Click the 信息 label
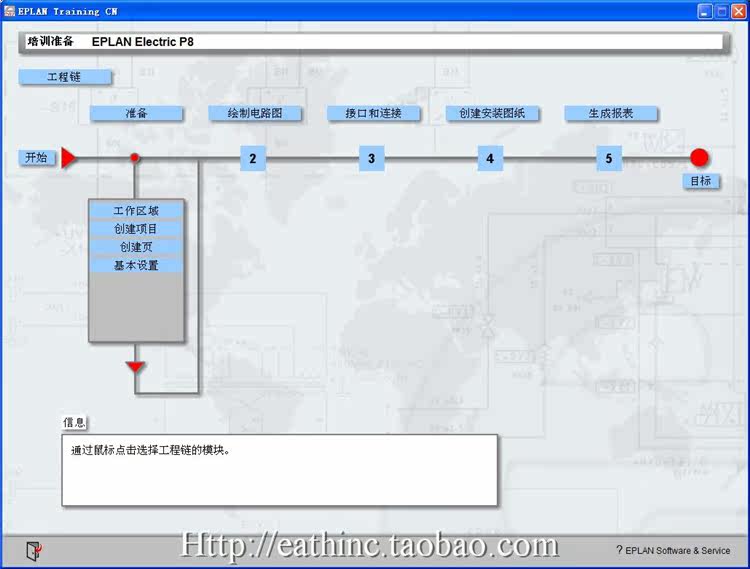Image resolution: width=750 pixels, height=569 pixels. (74, 423)
